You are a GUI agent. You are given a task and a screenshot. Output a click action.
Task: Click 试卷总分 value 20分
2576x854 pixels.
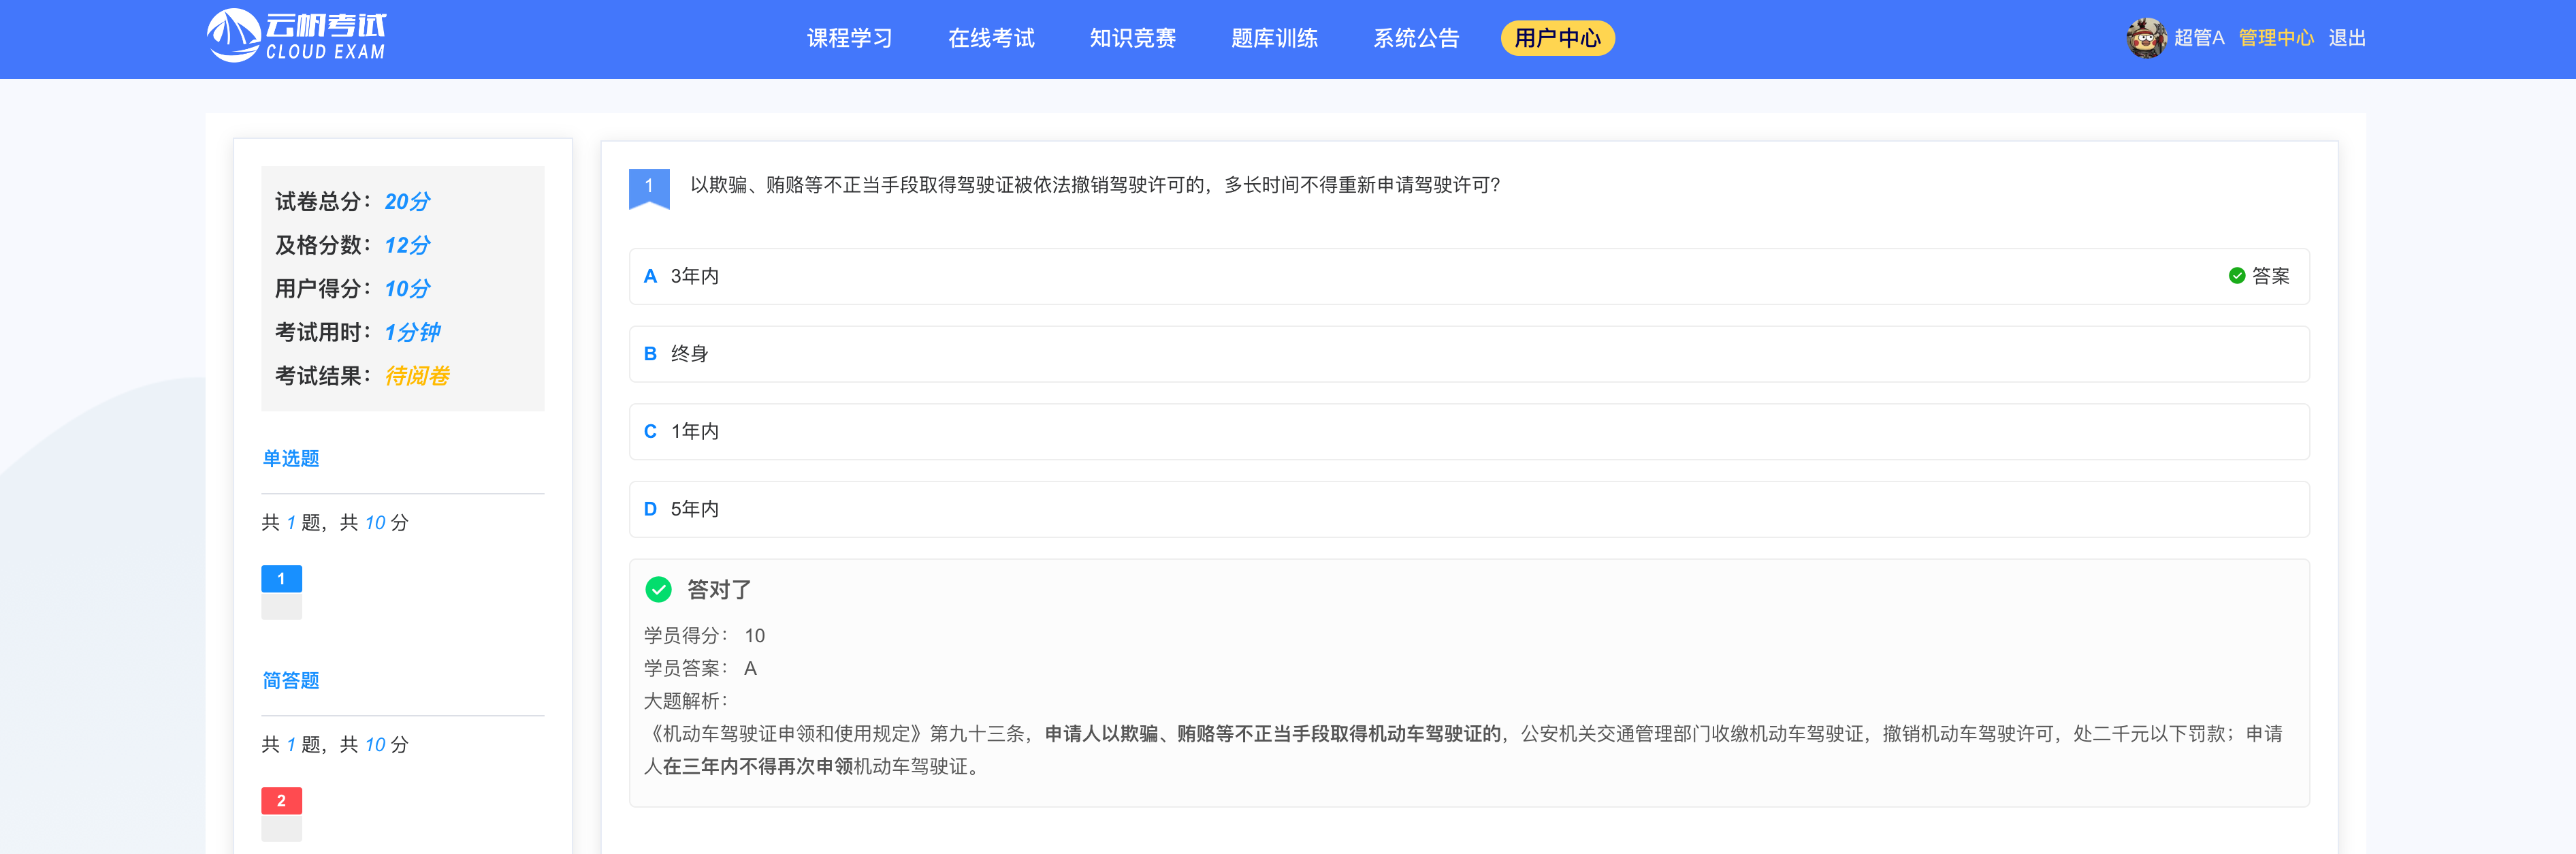pos(407,201)
